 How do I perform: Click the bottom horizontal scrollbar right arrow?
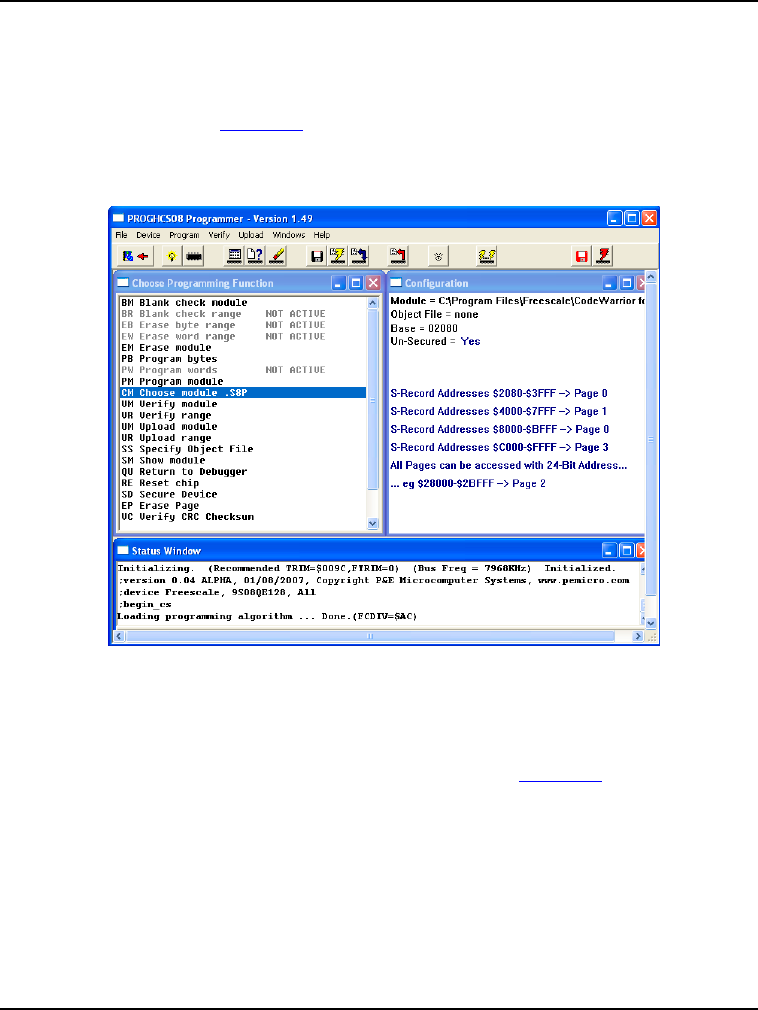pyautogui.click(x=638, y=636)
